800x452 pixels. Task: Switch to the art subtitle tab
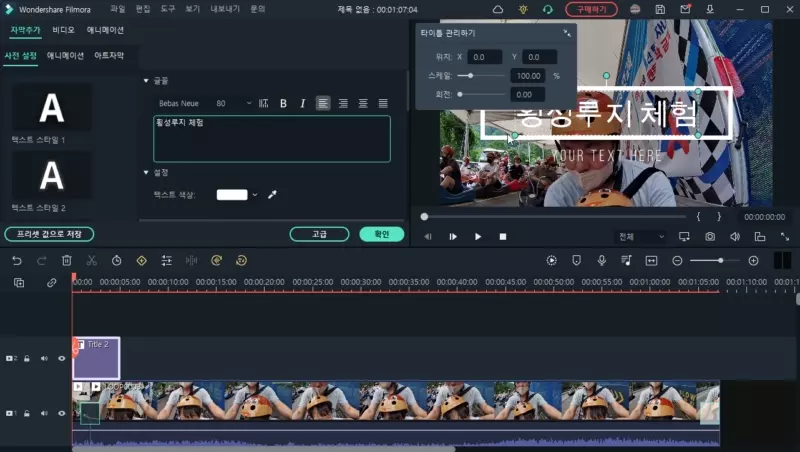tap(109, 55)
